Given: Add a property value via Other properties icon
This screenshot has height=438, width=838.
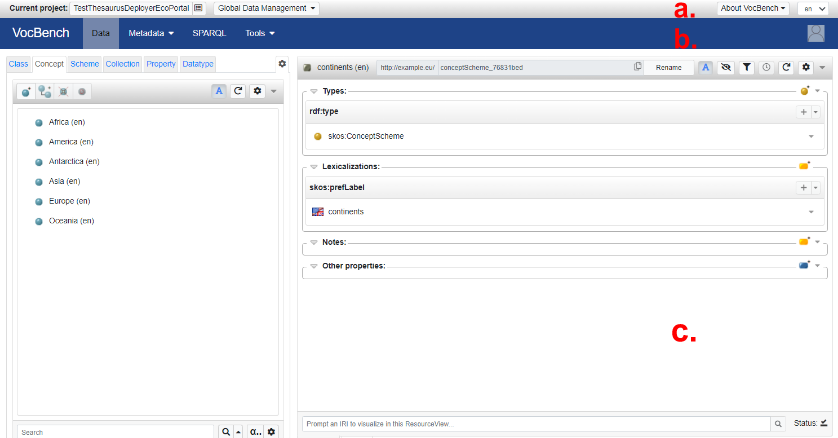Looking at the screenshot, I should (x=804, y=265).
